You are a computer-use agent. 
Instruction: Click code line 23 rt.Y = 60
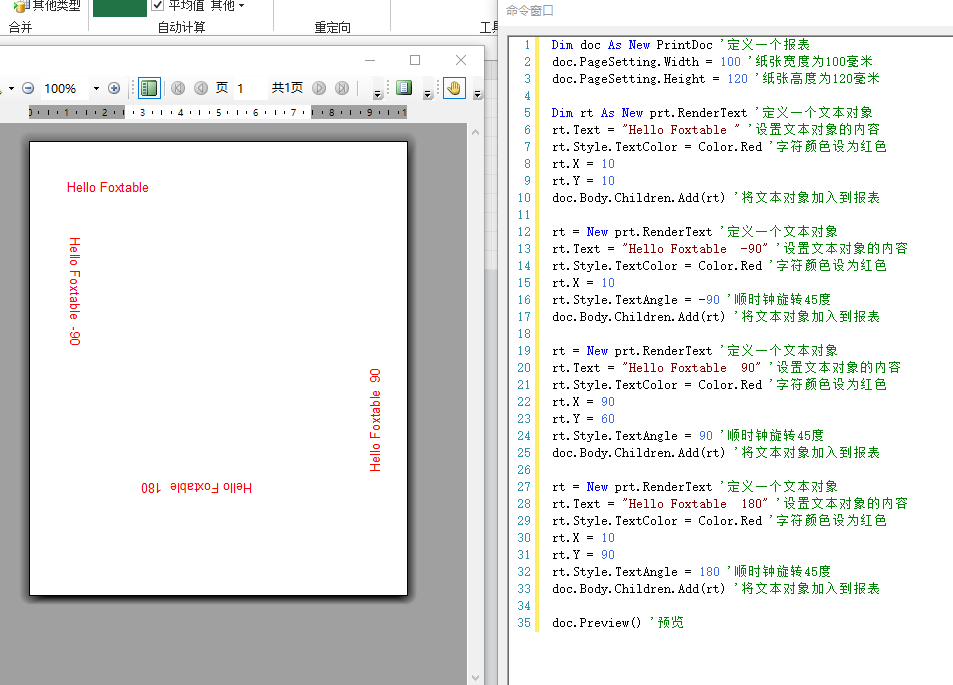[583, 419]
